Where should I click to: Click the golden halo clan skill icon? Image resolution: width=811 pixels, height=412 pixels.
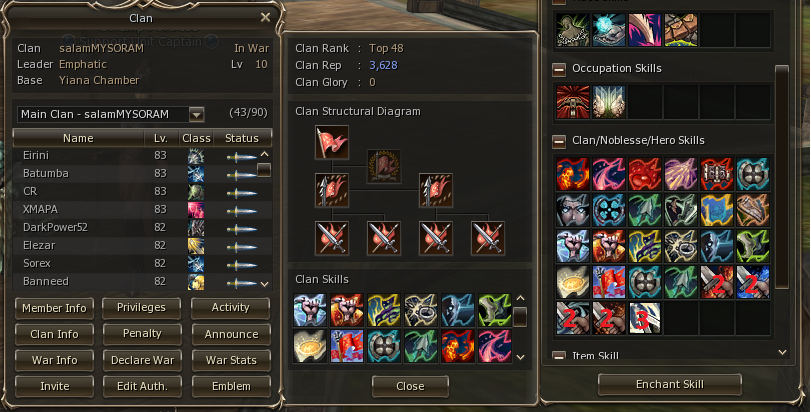tap(310, 346)
